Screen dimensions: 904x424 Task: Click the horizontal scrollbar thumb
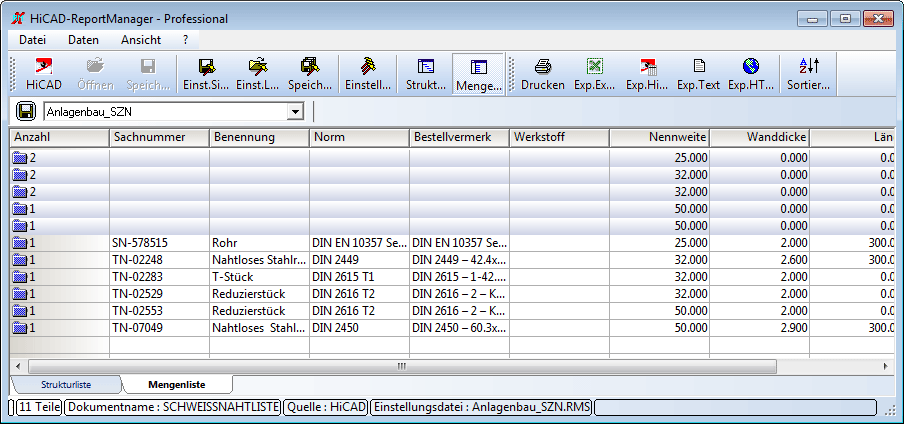tap(402, 366)
